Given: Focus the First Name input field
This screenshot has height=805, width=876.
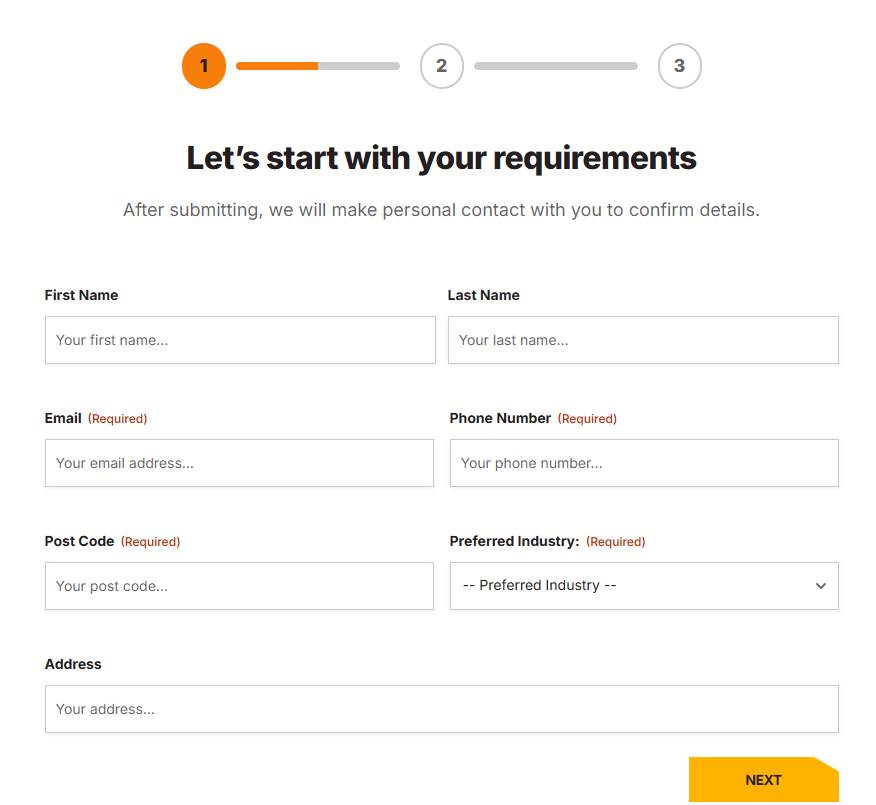Looking at the screenshot, I should (x=240, y=340).
